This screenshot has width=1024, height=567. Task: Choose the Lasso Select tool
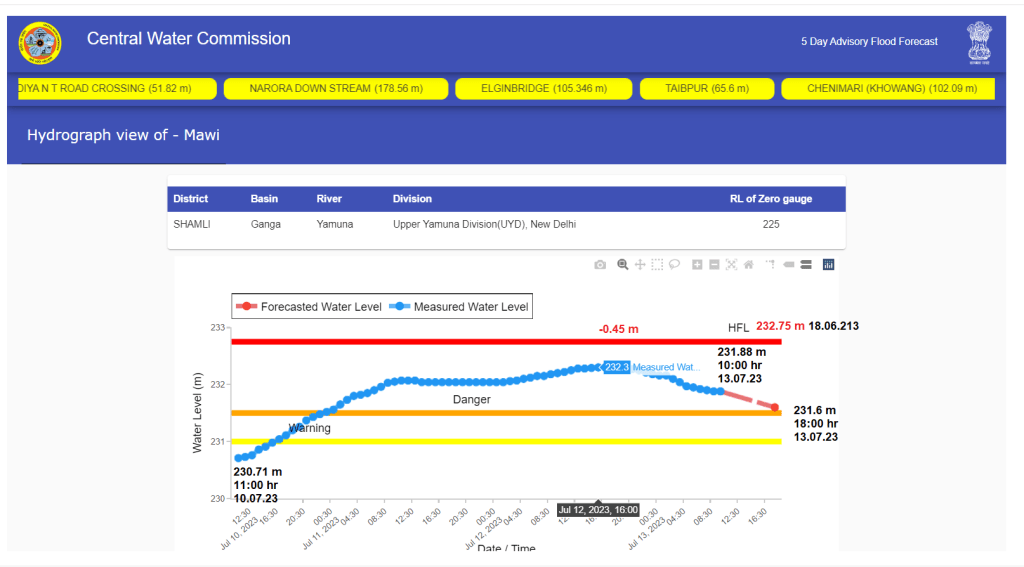(675, 265)
